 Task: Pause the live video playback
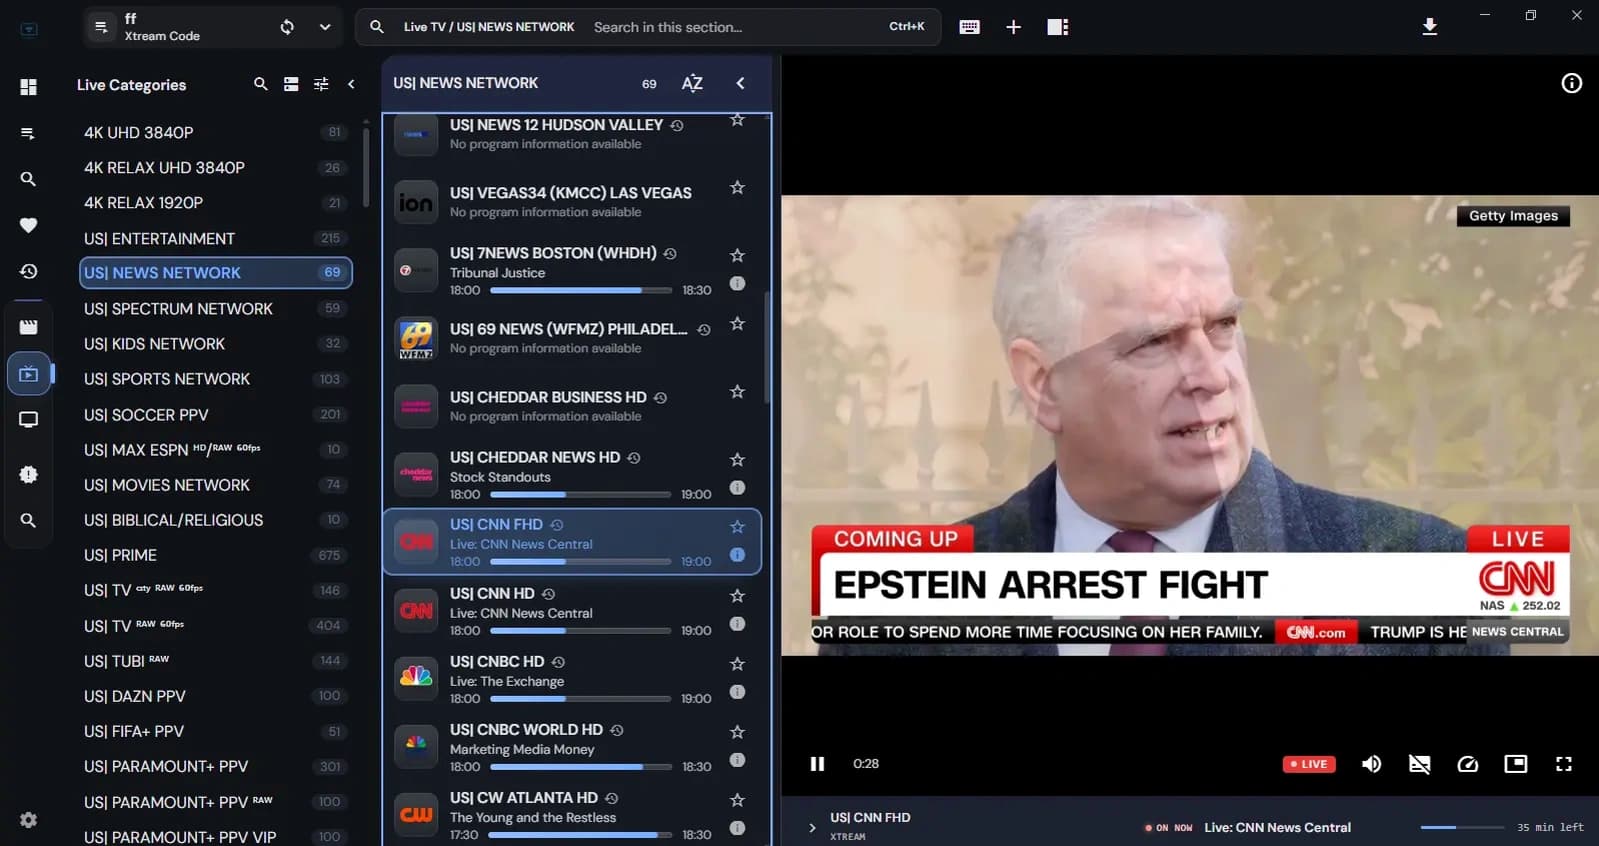(817, 764)
